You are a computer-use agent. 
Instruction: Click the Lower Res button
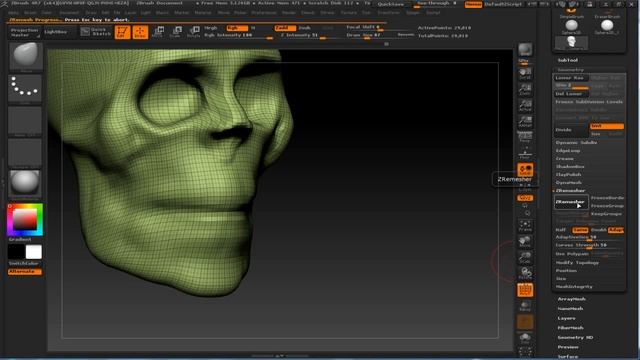coord(571,78)
